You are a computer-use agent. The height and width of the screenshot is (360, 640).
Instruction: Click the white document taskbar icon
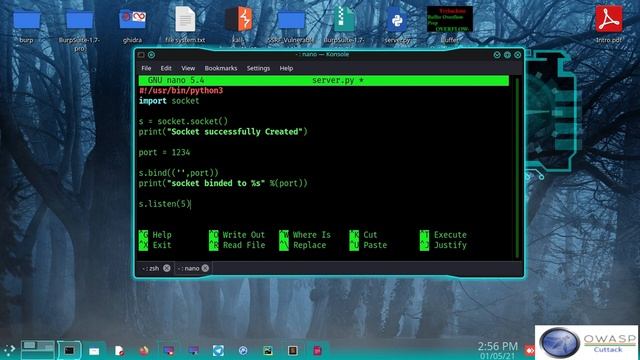(x=119, y=351)
